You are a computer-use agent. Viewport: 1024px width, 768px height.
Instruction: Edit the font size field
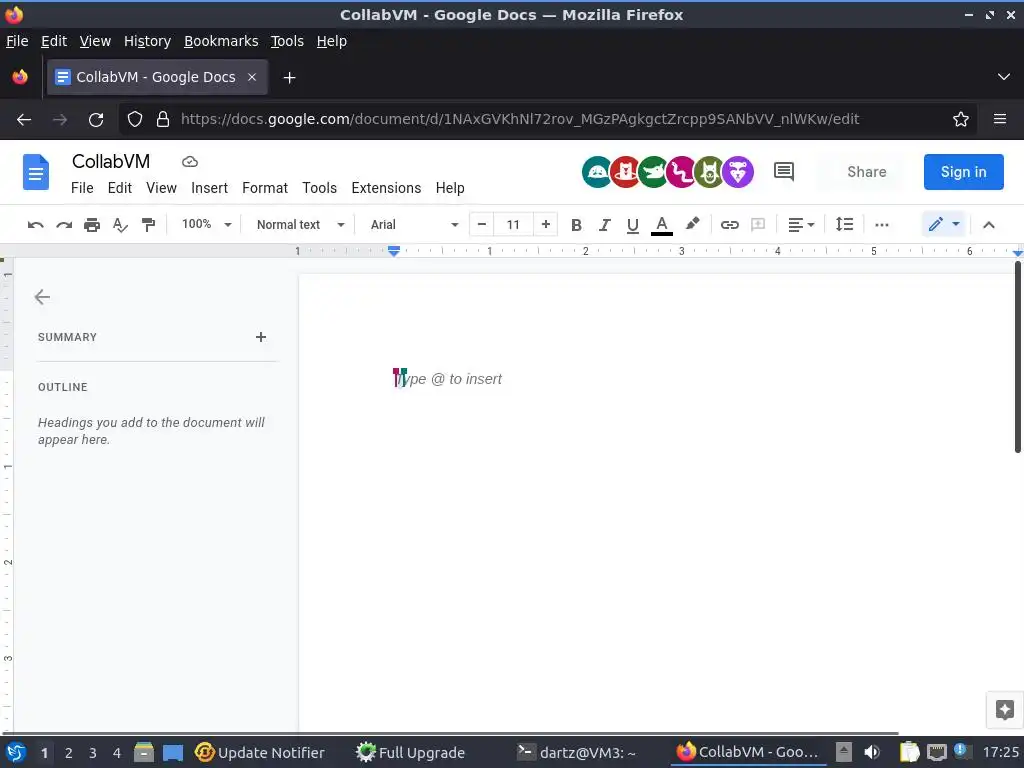pyautogui.click(x=513, y=225)
